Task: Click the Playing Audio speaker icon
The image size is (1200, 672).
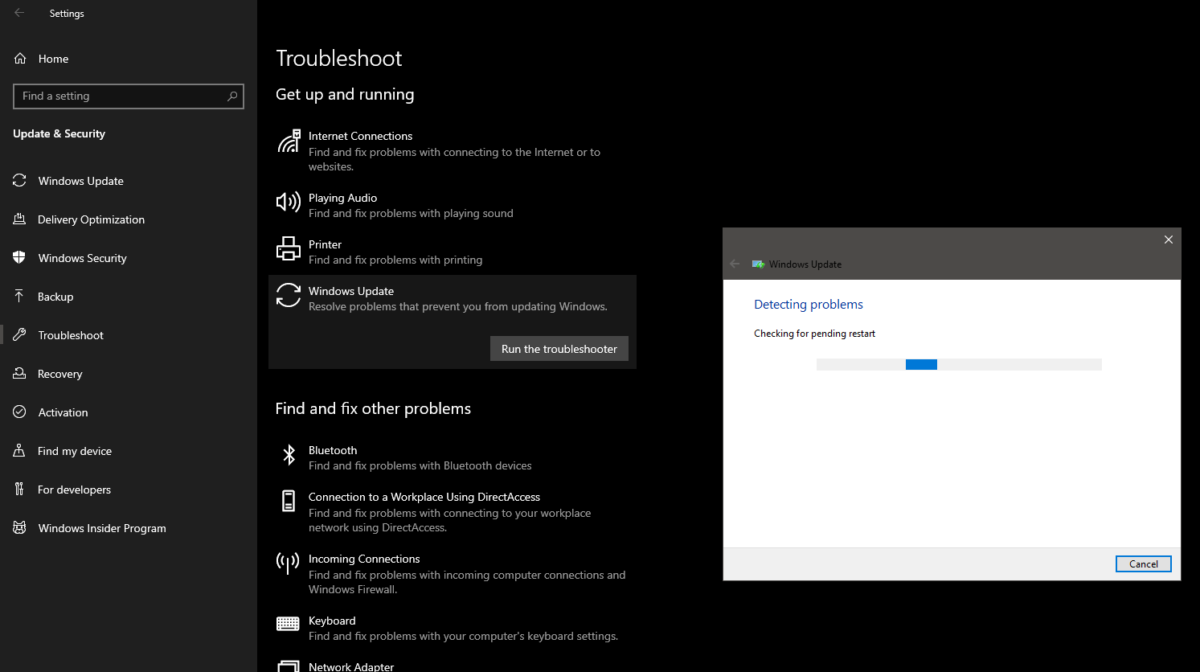Action: (x=289, y=203)
